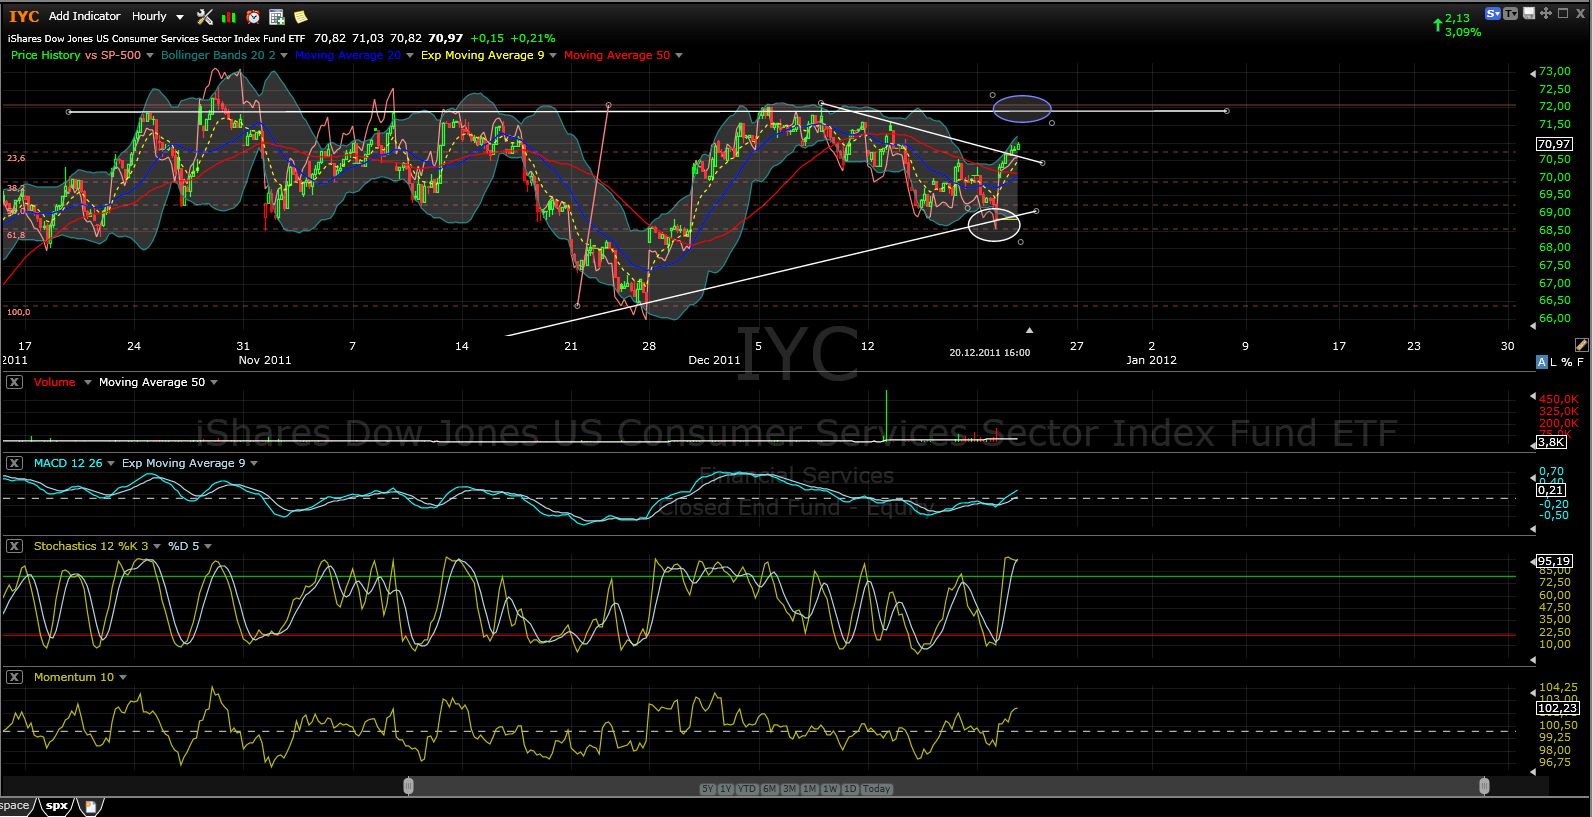
Task: Open the alarm clock alert icon
Action: point(253,16)
